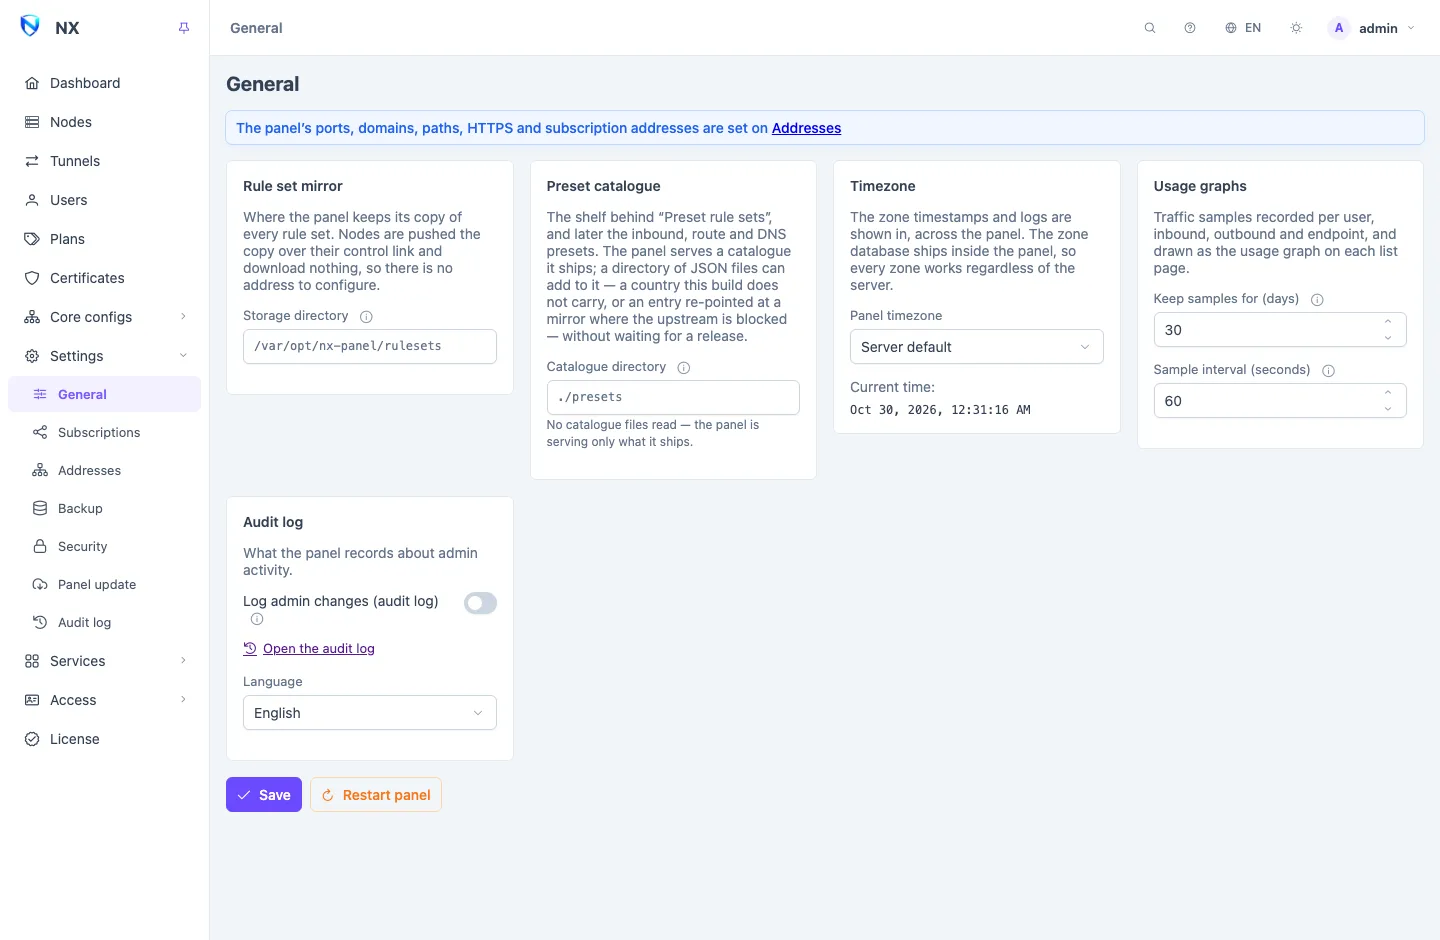
Task: Show info for Catalogue directory
Action: (684, 368)
